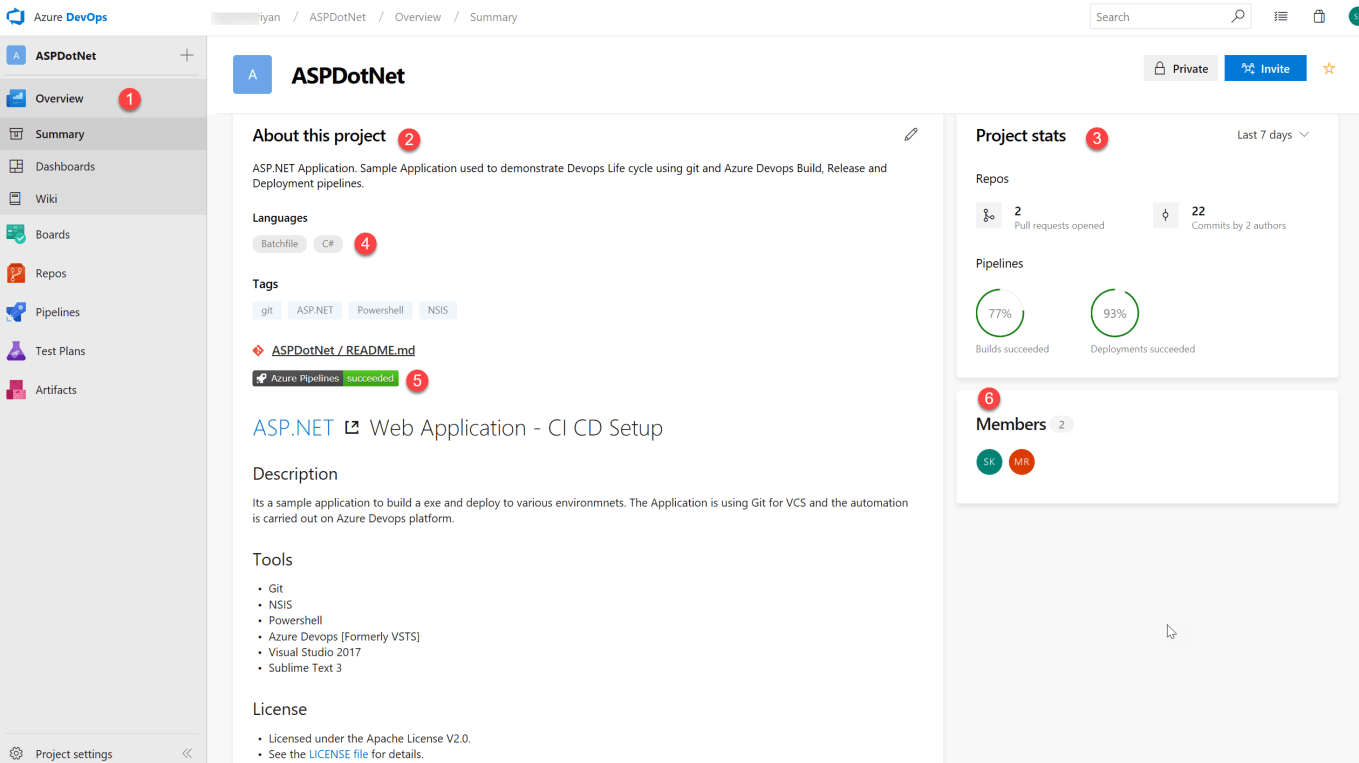Open Test Plans hub
This screenshot has height=763, width=1359.
pos(60,351)
